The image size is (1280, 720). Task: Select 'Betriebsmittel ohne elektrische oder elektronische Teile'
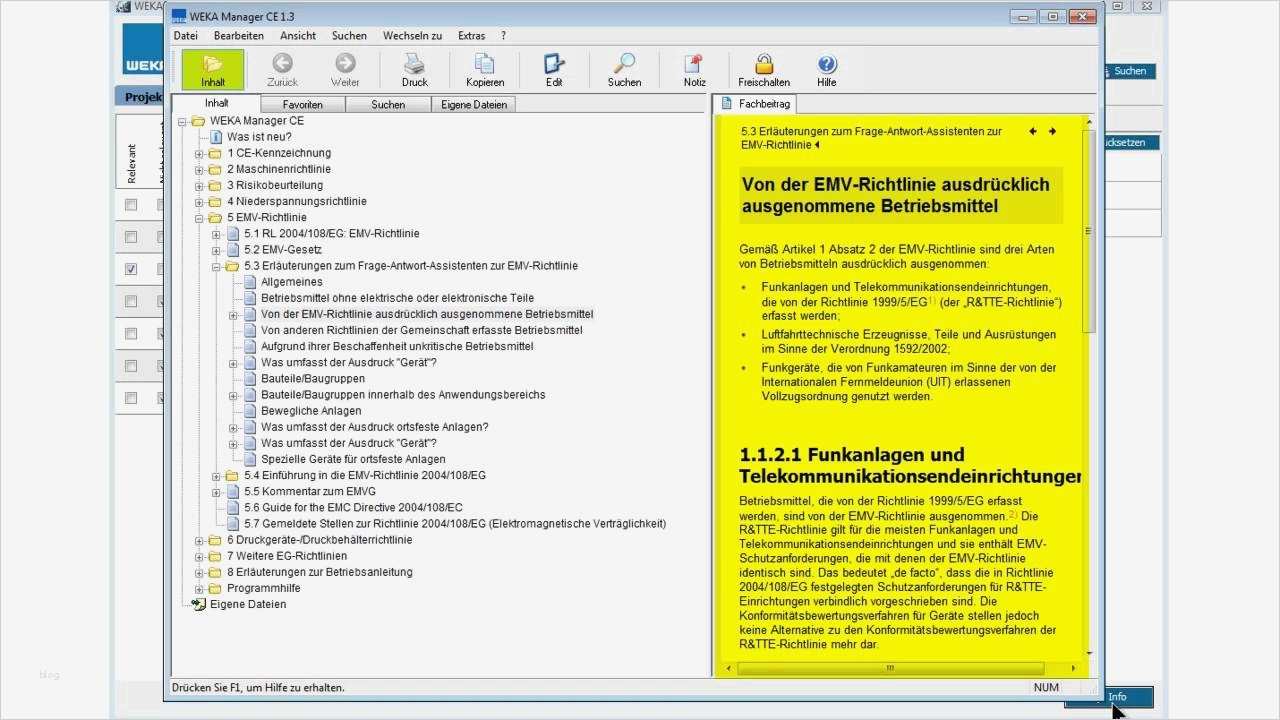click(x=397, y=298)
